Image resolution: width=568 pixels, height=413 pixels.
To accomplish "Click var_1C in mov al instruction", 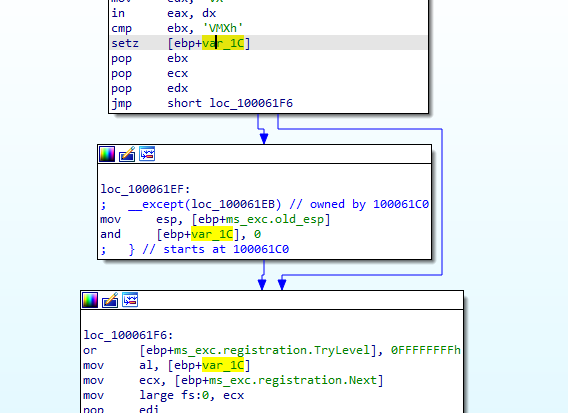I will 223,365.
